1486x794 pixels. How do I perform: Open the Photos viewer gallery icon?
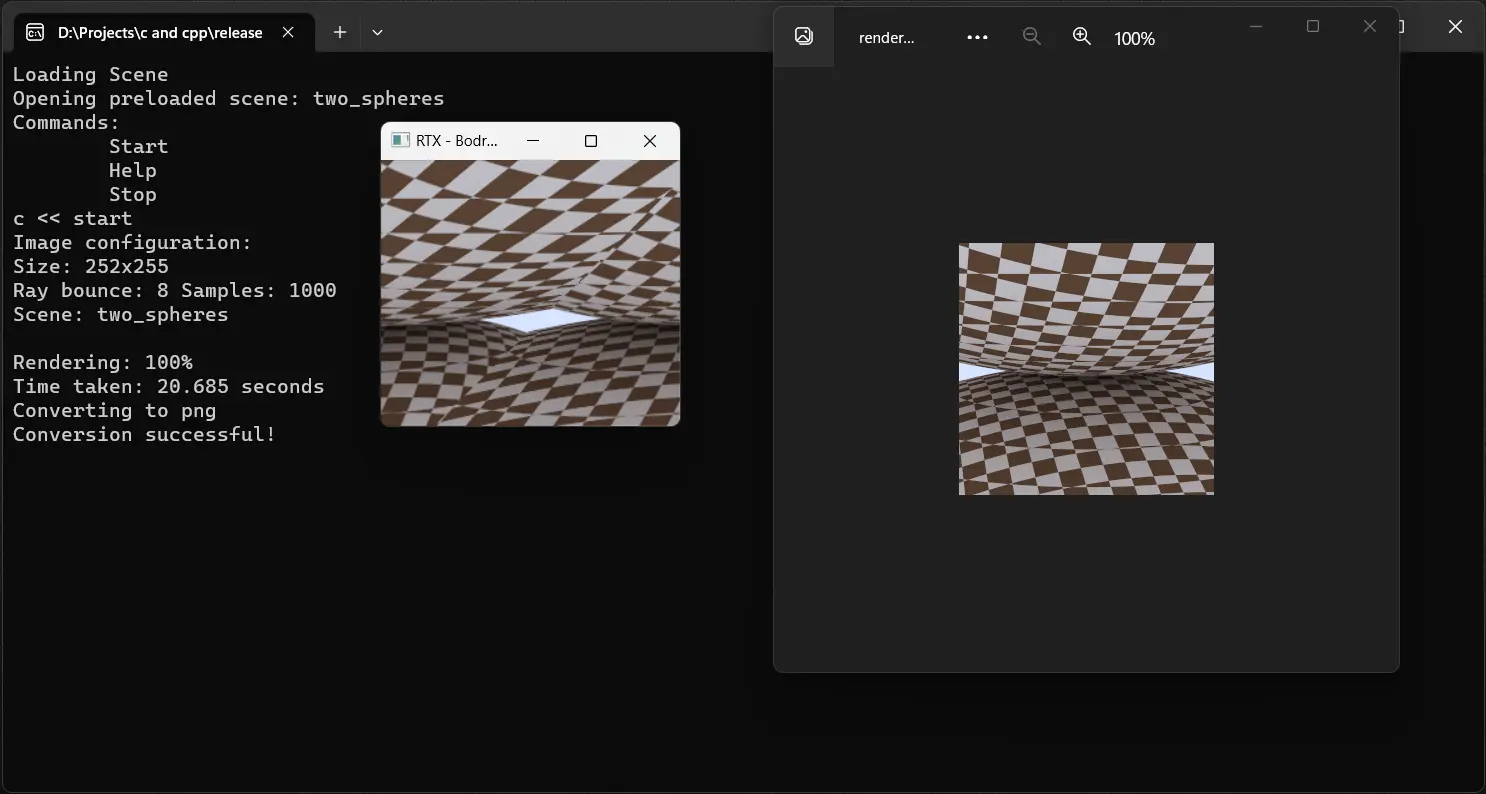click(803, 36)
